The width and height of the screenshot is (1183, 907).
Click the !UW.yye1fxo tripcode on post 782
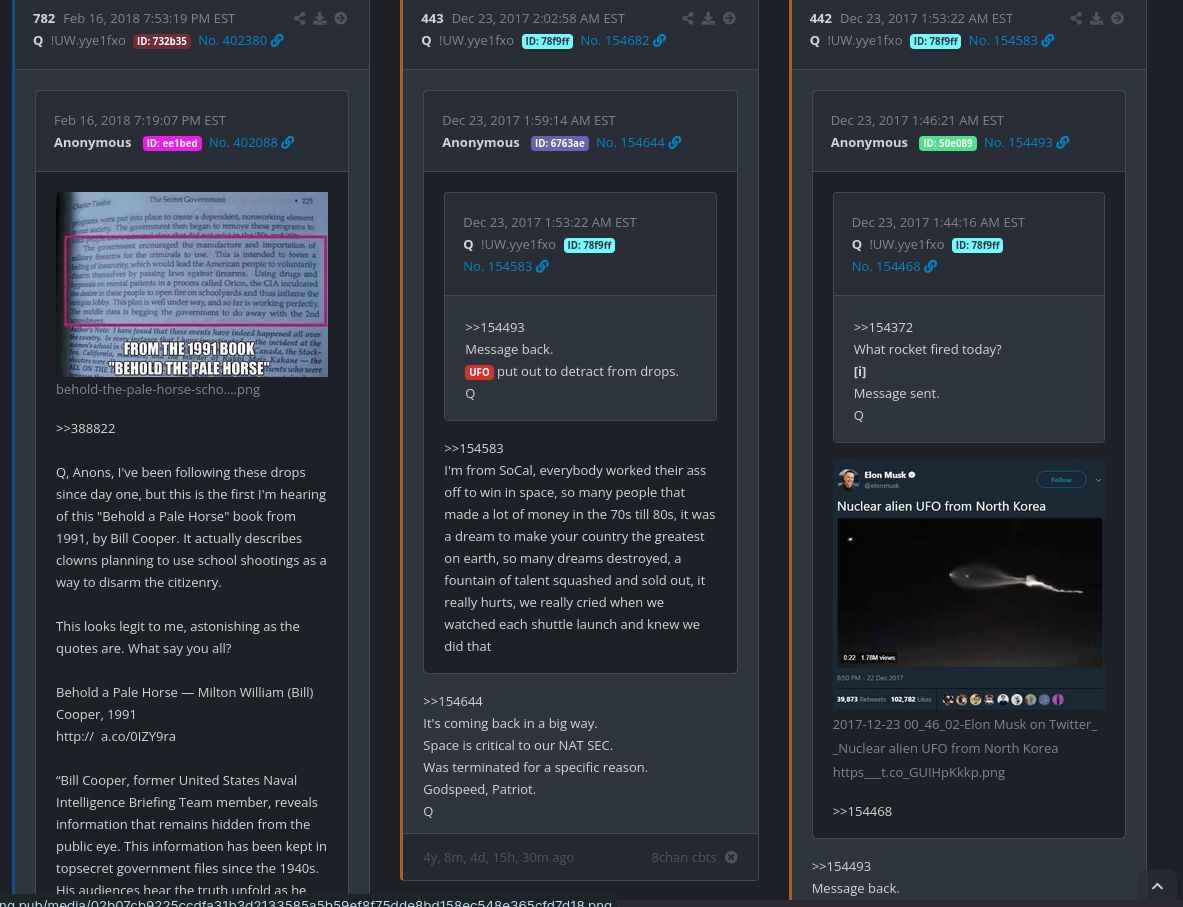(x=88, y=41)
